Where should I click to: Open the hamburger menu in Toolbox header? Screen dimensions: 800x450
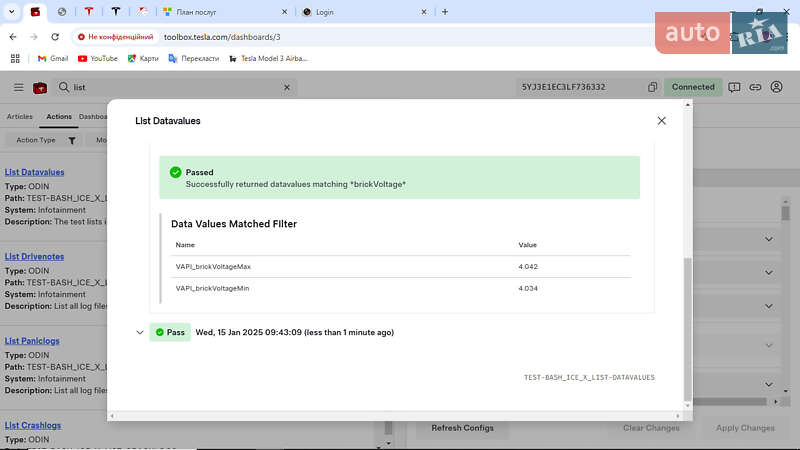18,87
